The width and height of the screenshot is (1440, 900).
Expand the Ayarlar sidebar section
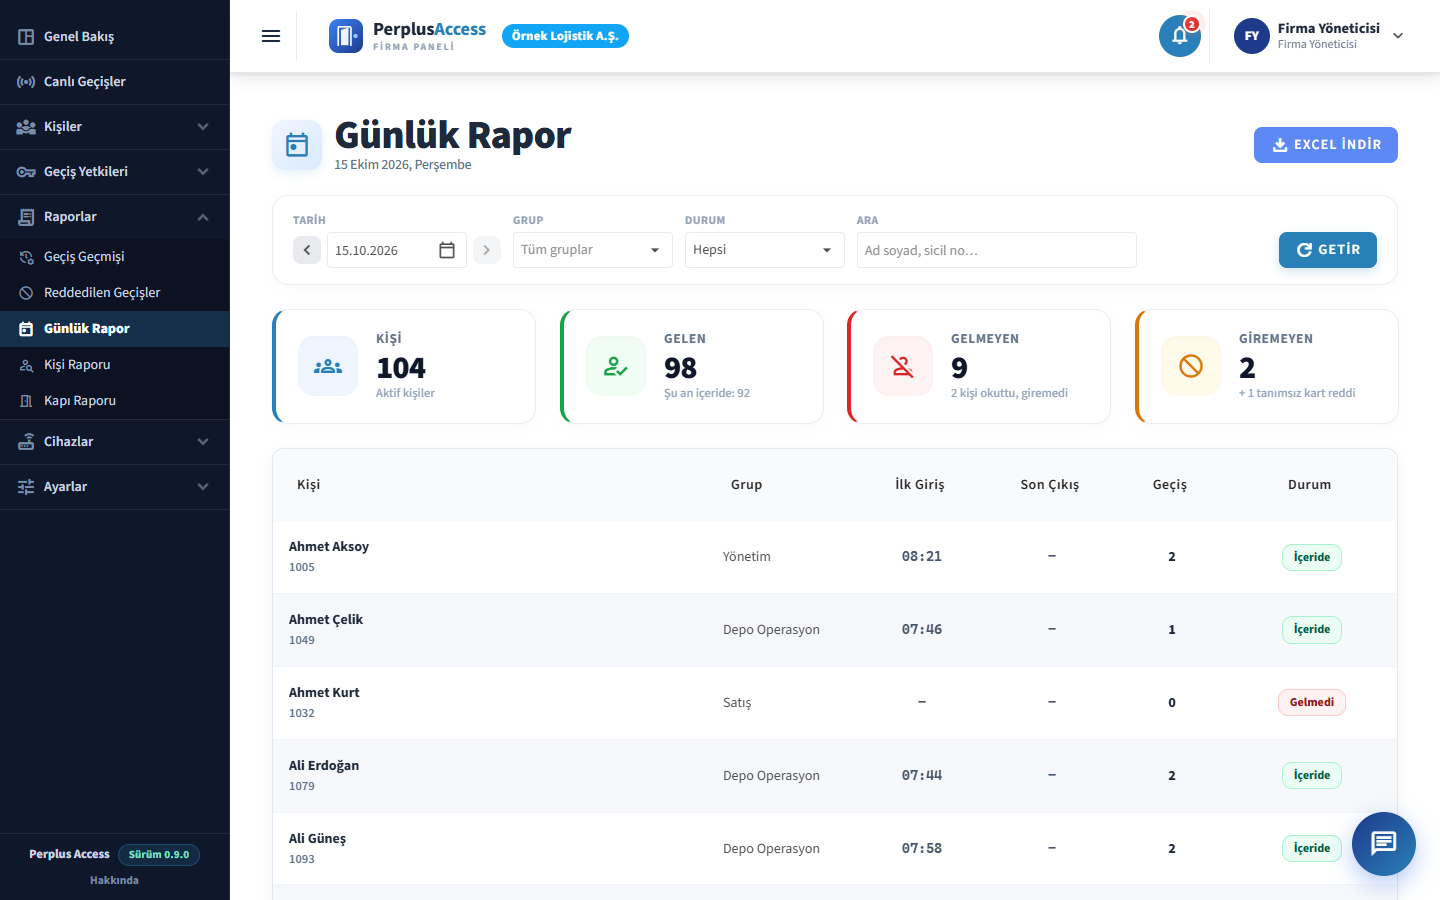[115, 487]
